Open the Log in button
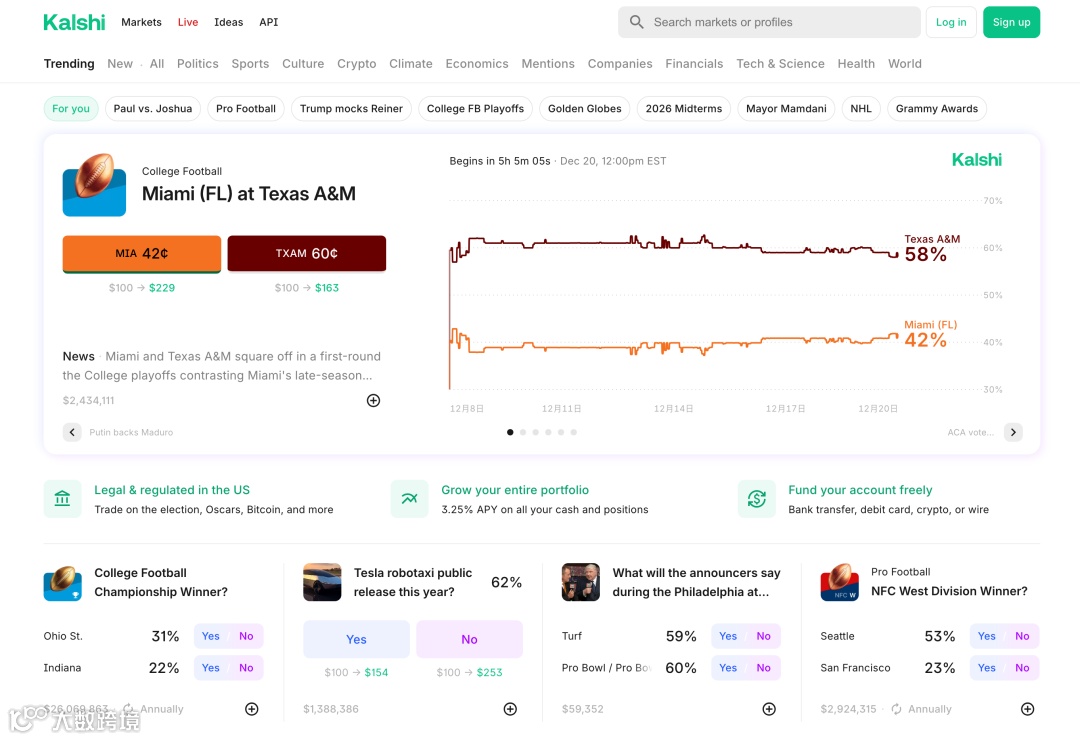The width and height of the screenshot is (1080, 740). [x=951, y=22]
